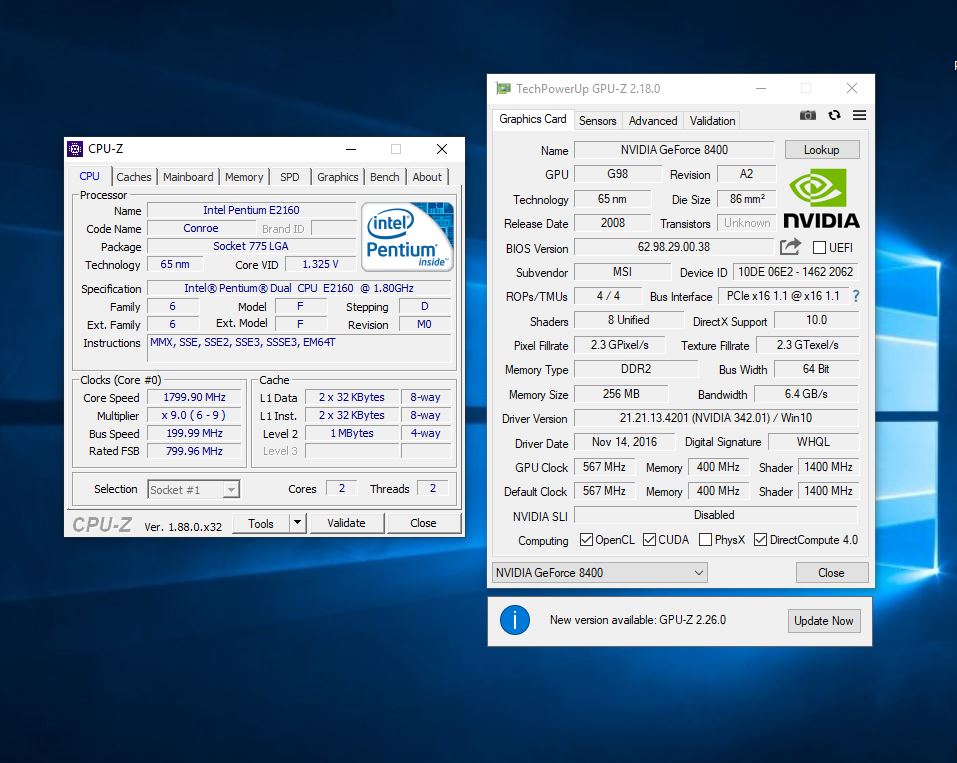Screen dimensions: 957x763
Task: Open the Socket #1 selection dropdown
Action: click(x=193, y=490)
